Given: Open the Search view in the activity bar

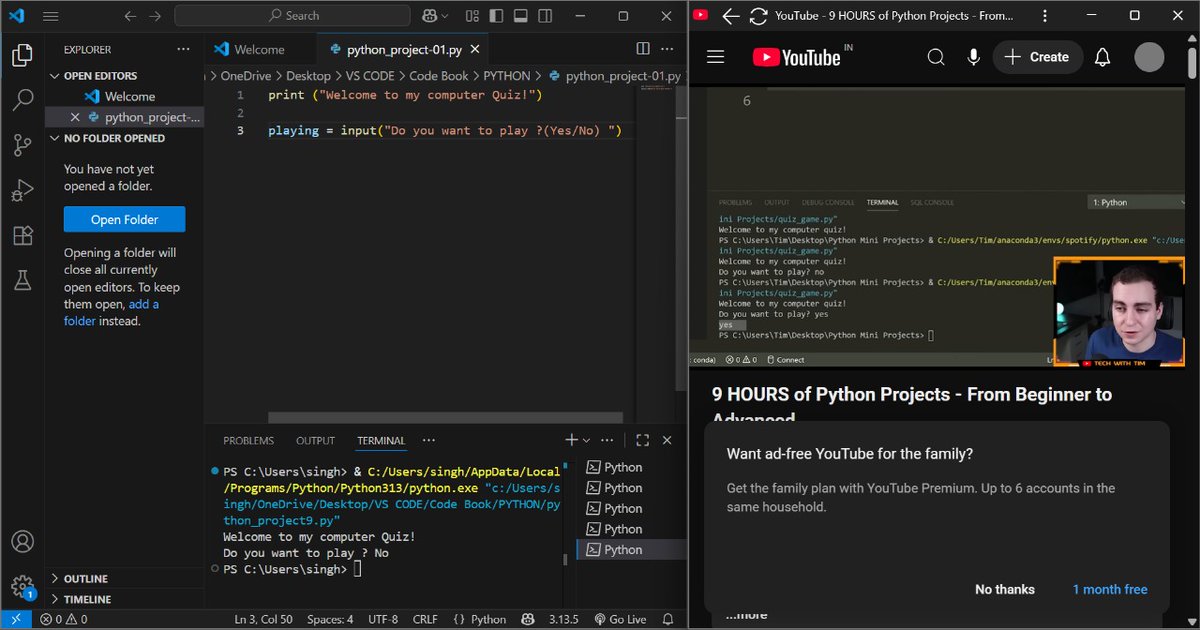Looking at the screenshot, I should tap(22, 99).
